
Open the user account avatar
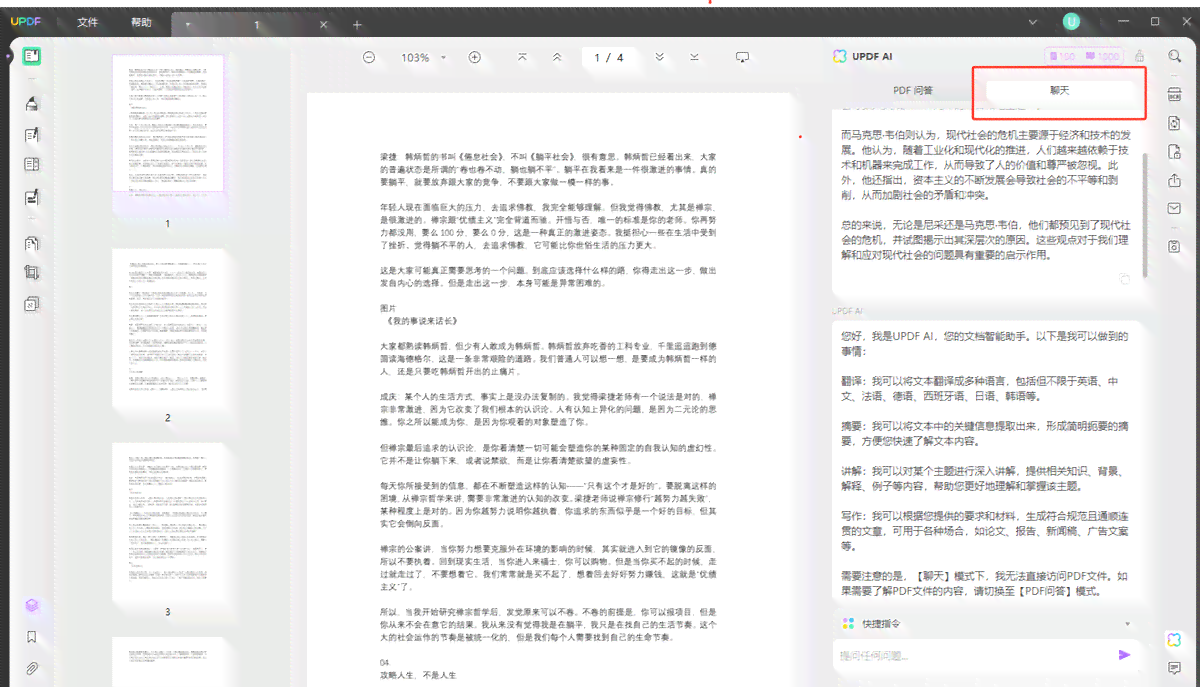pos(1072,22)
